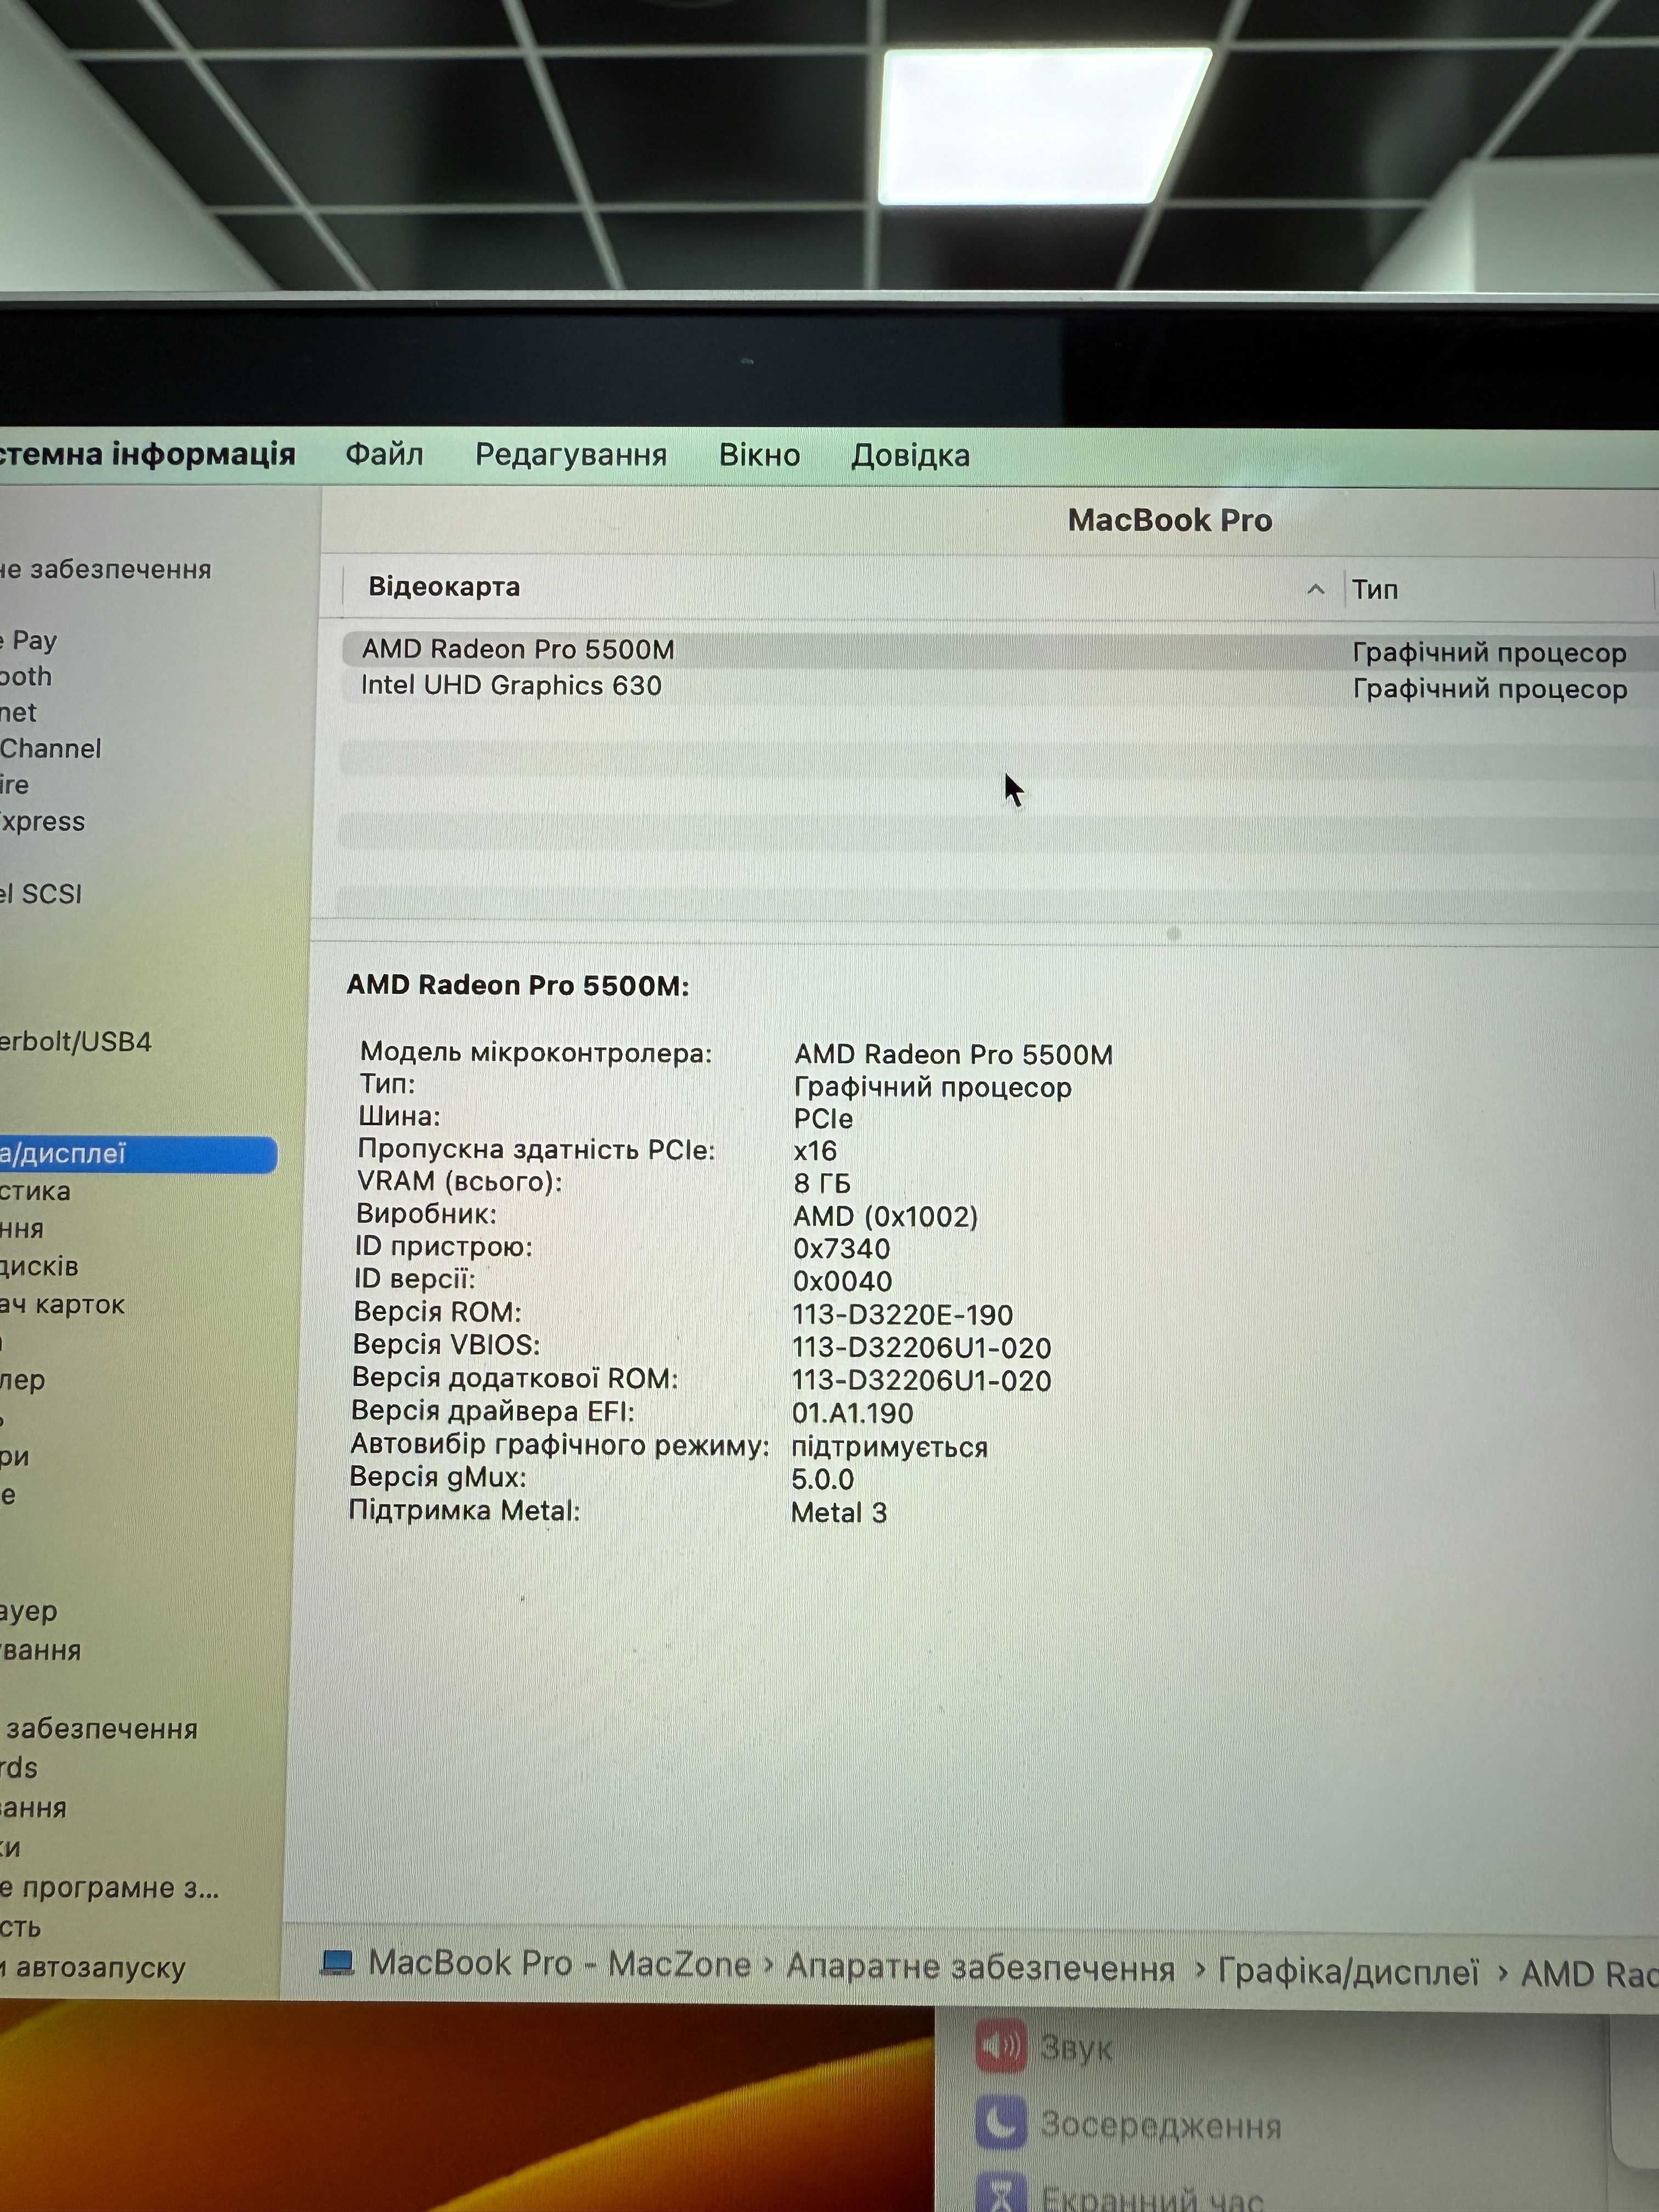
Task: Expand the Апаратне забезпечення sidebar section
Action: [x=106, y=570]
